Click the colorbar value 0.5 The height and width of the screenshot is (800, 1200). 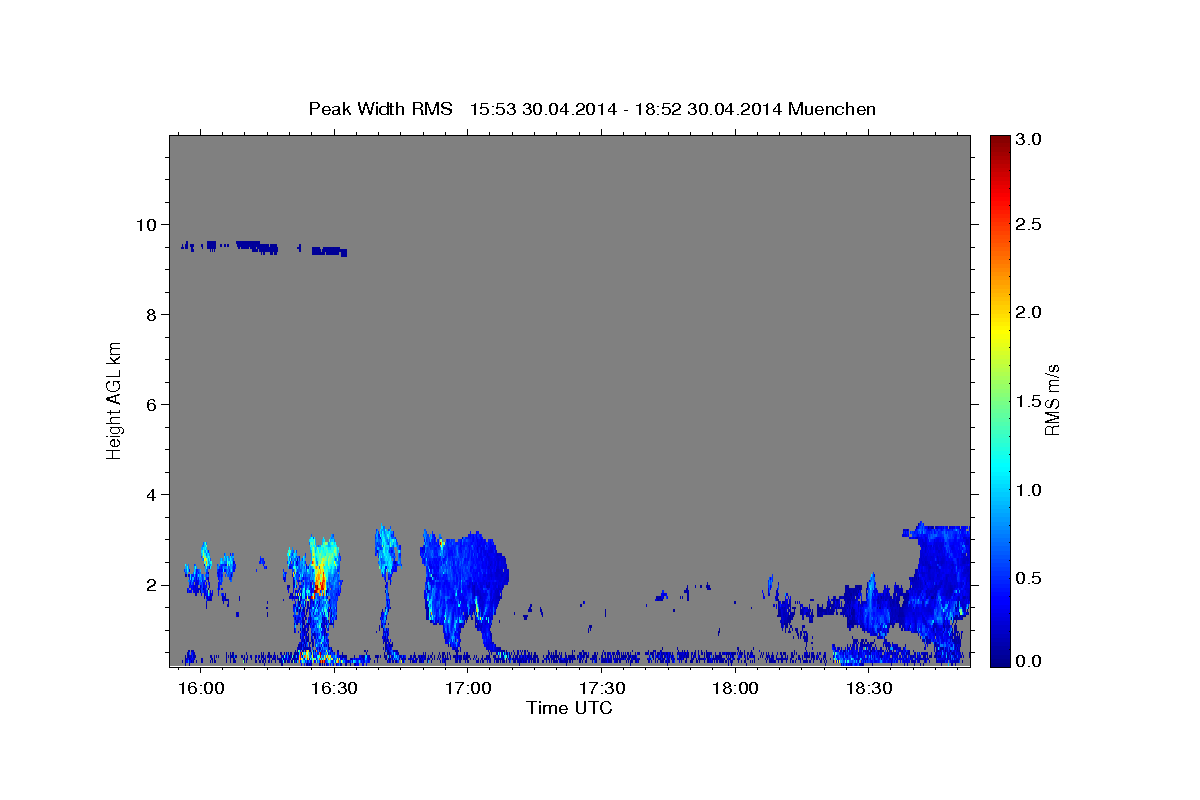1029,578
